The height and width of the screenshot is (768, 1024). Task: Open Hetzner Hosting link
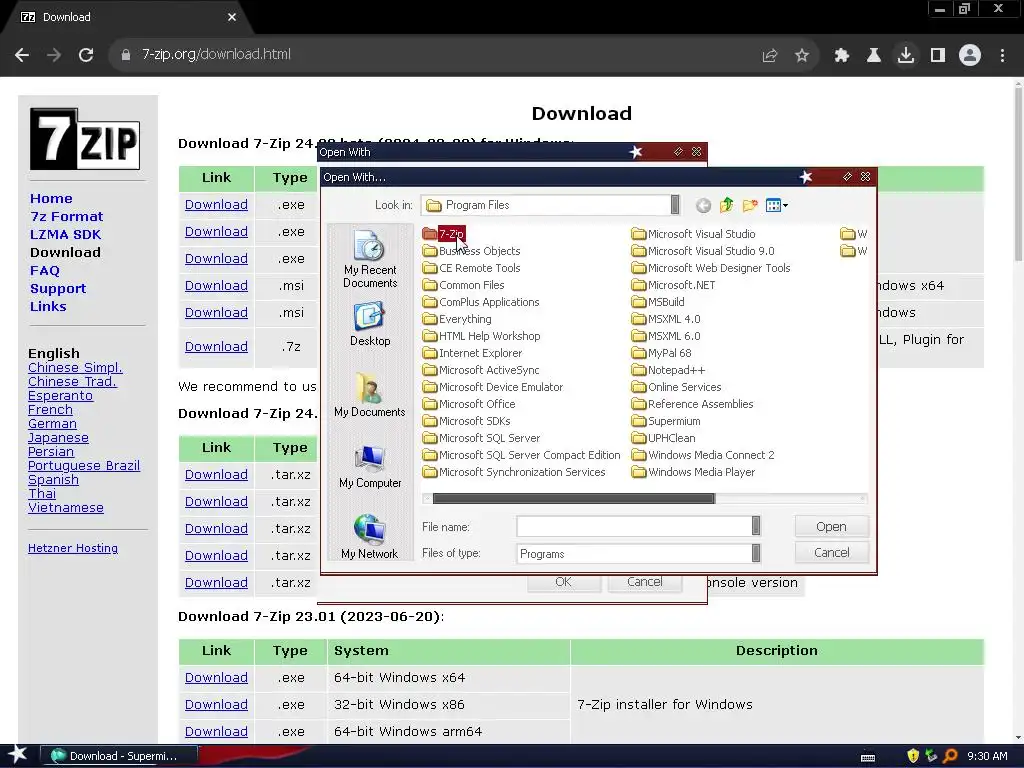coord(72,548)
